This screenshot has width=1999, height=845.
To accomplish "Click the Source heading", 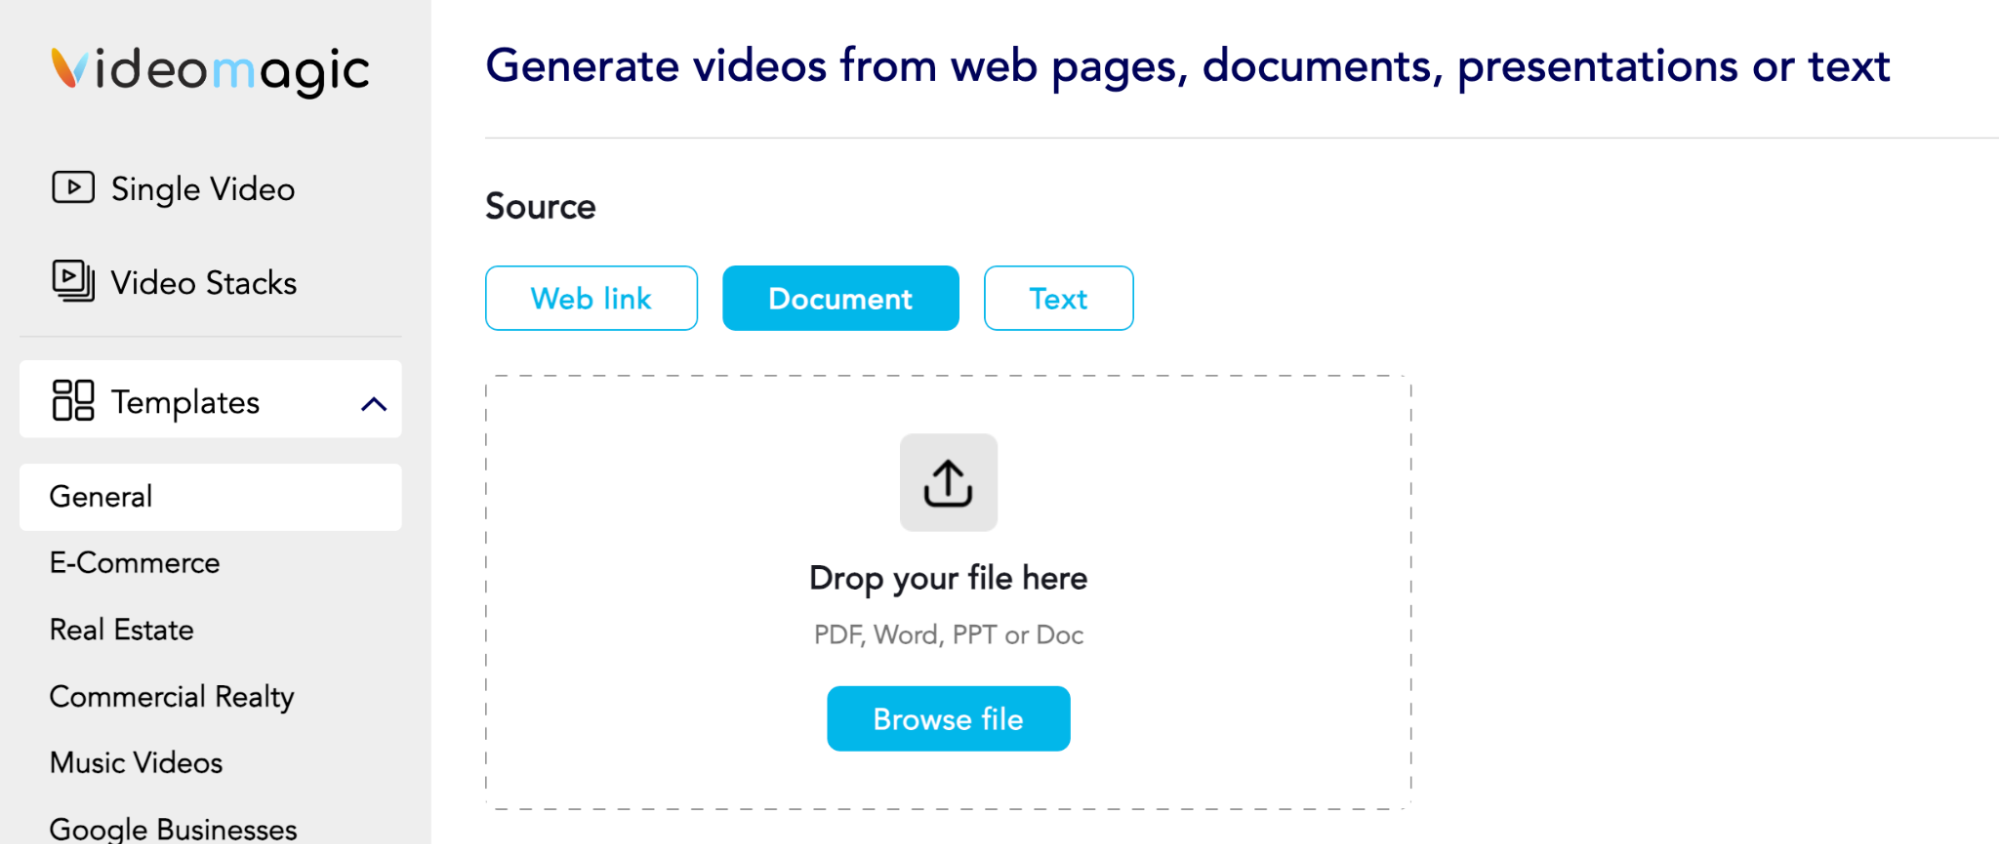I will pyautogui.click(x=540, y=206).
